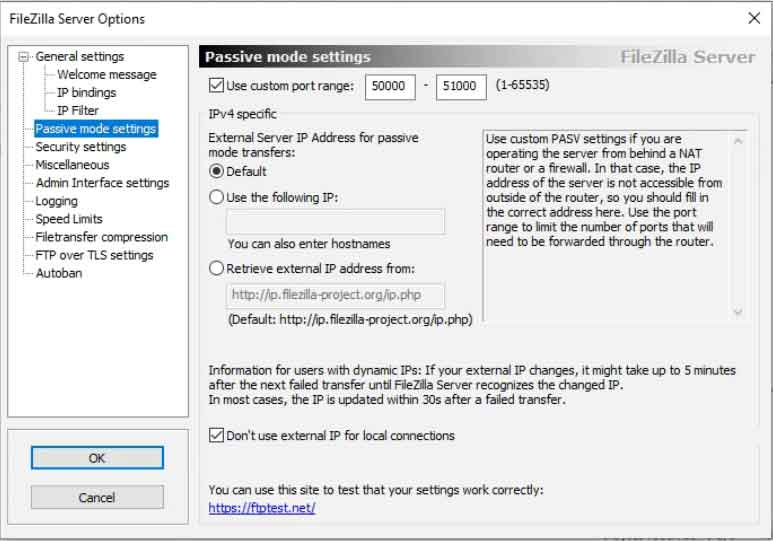Select Passive mode settings in the tree
Image resolution: width=773 pixels, height=541 pixels.
[96, 129]
